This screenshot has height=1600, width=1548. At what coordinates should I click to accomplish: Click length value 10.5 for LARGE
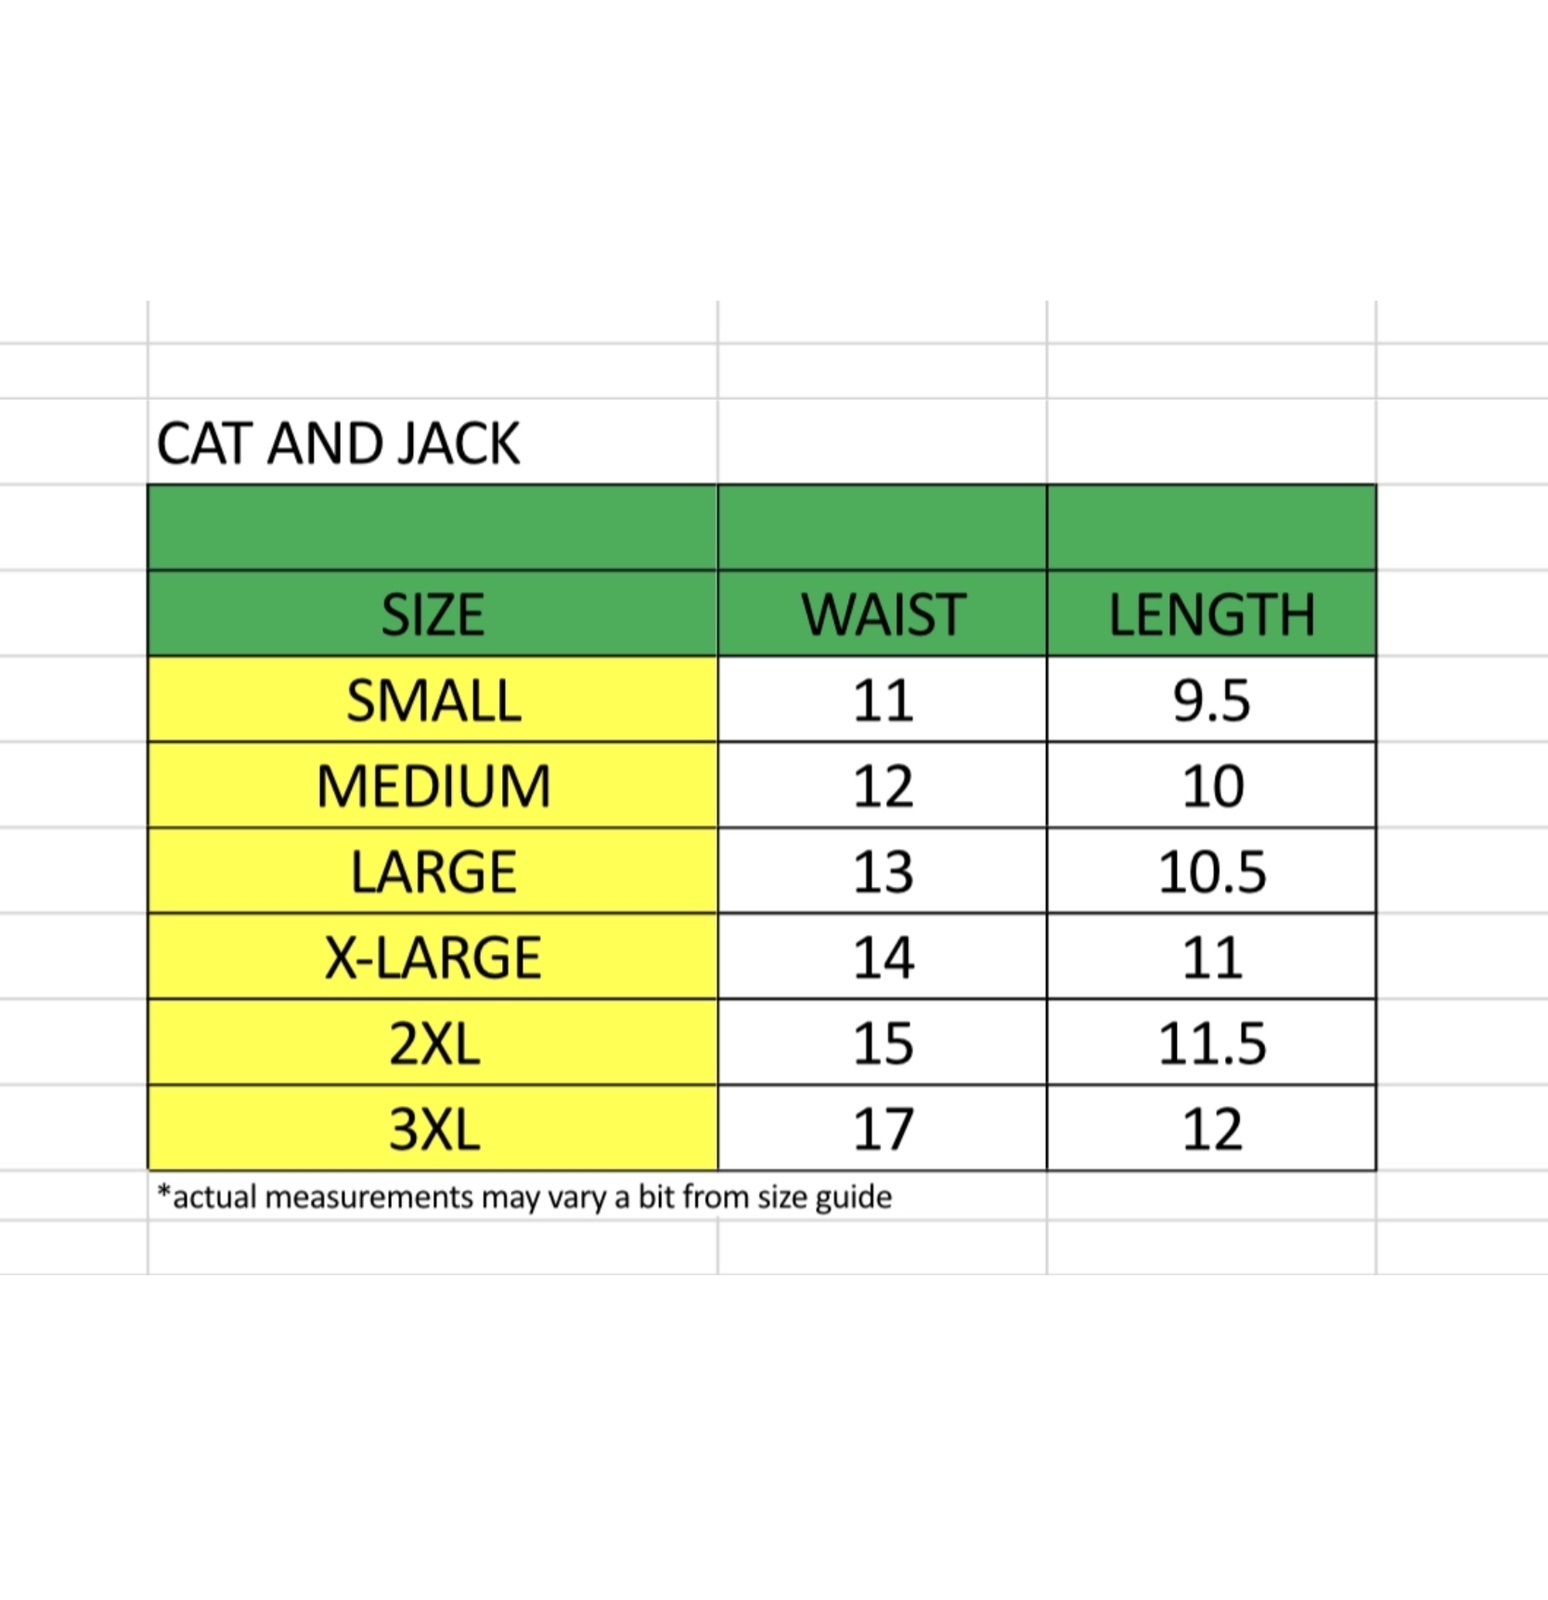(x=1211, y=872)
